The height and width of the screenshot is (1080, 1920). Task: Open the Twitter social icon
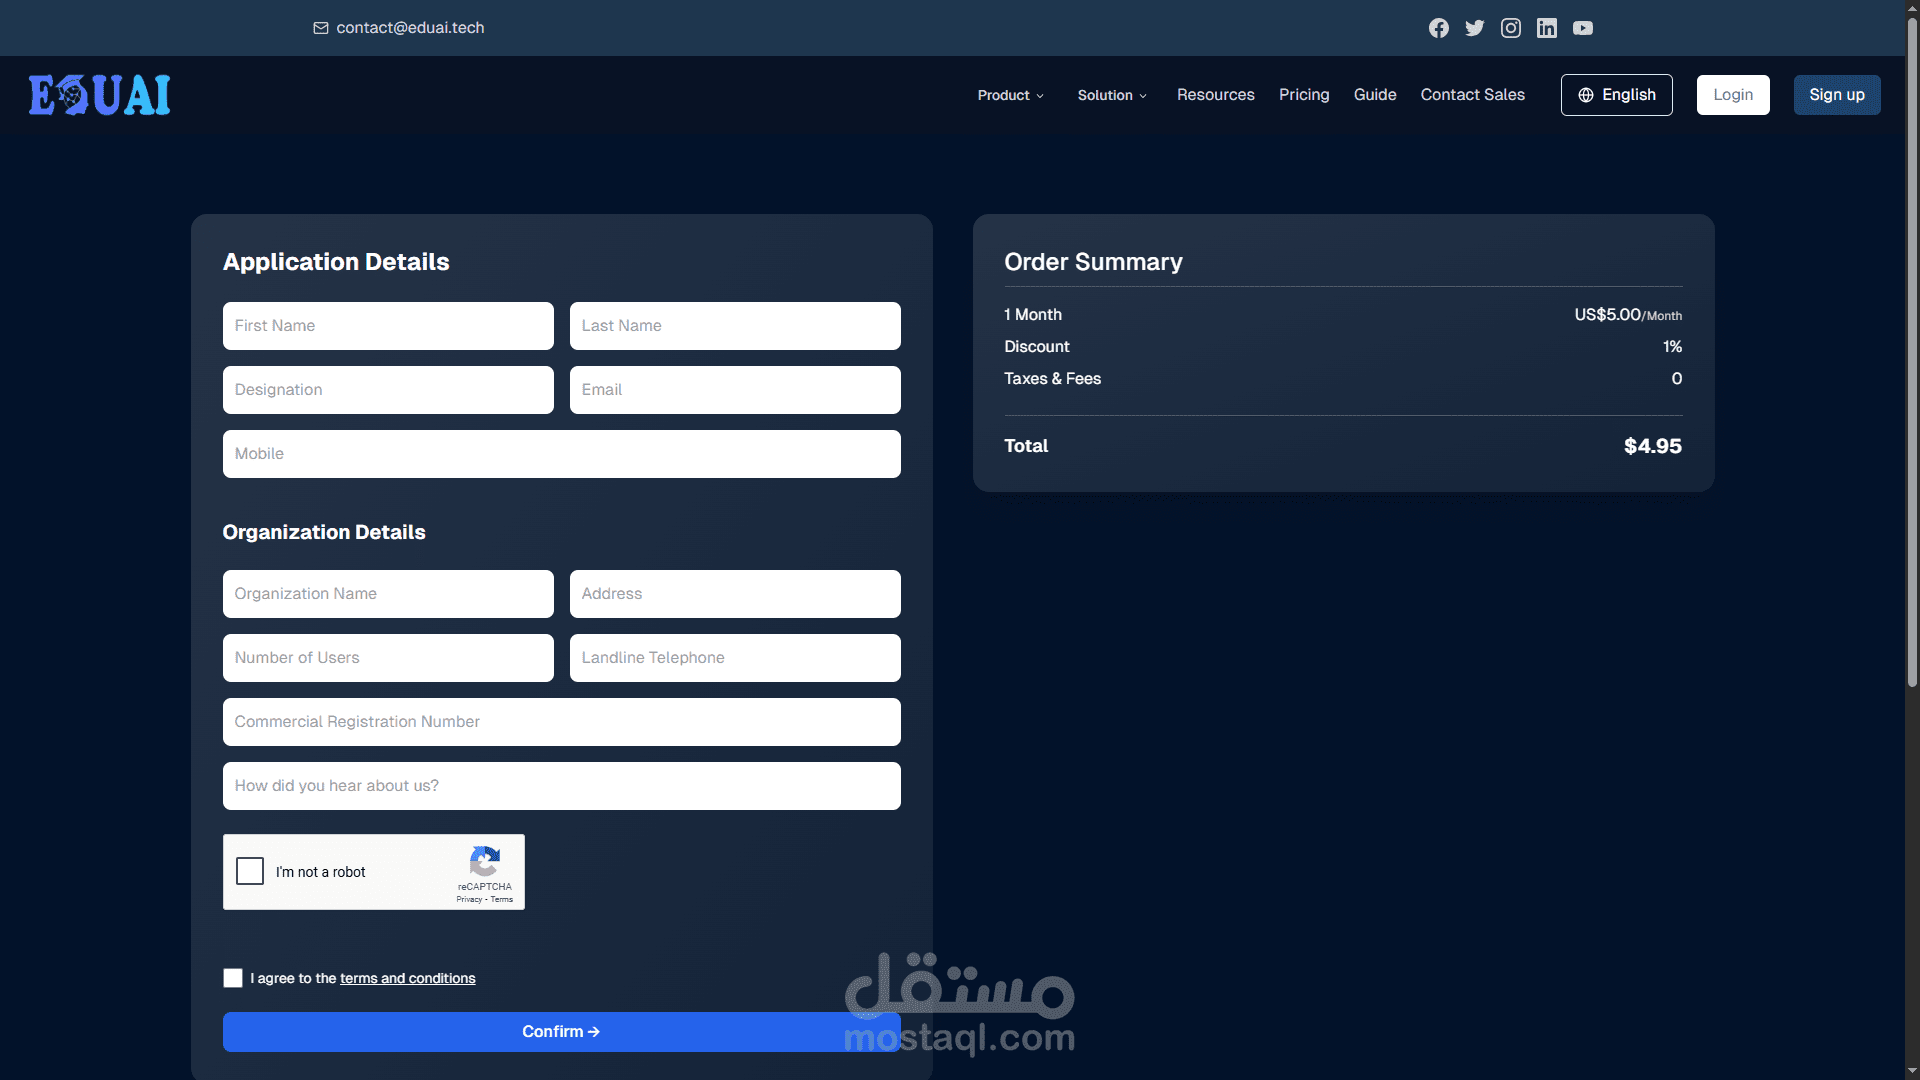tap(1474, 28)
